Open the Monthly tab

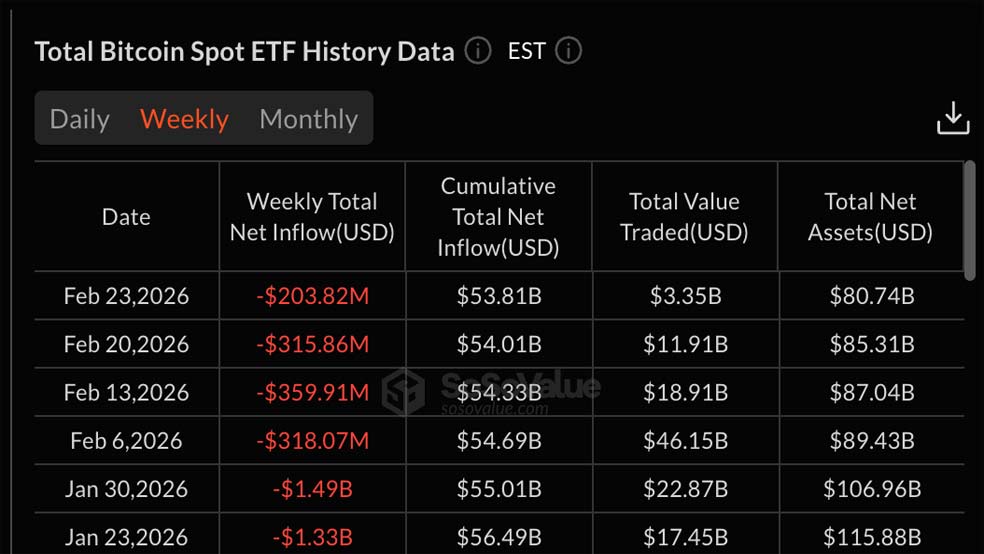click(x=308, y=119)
